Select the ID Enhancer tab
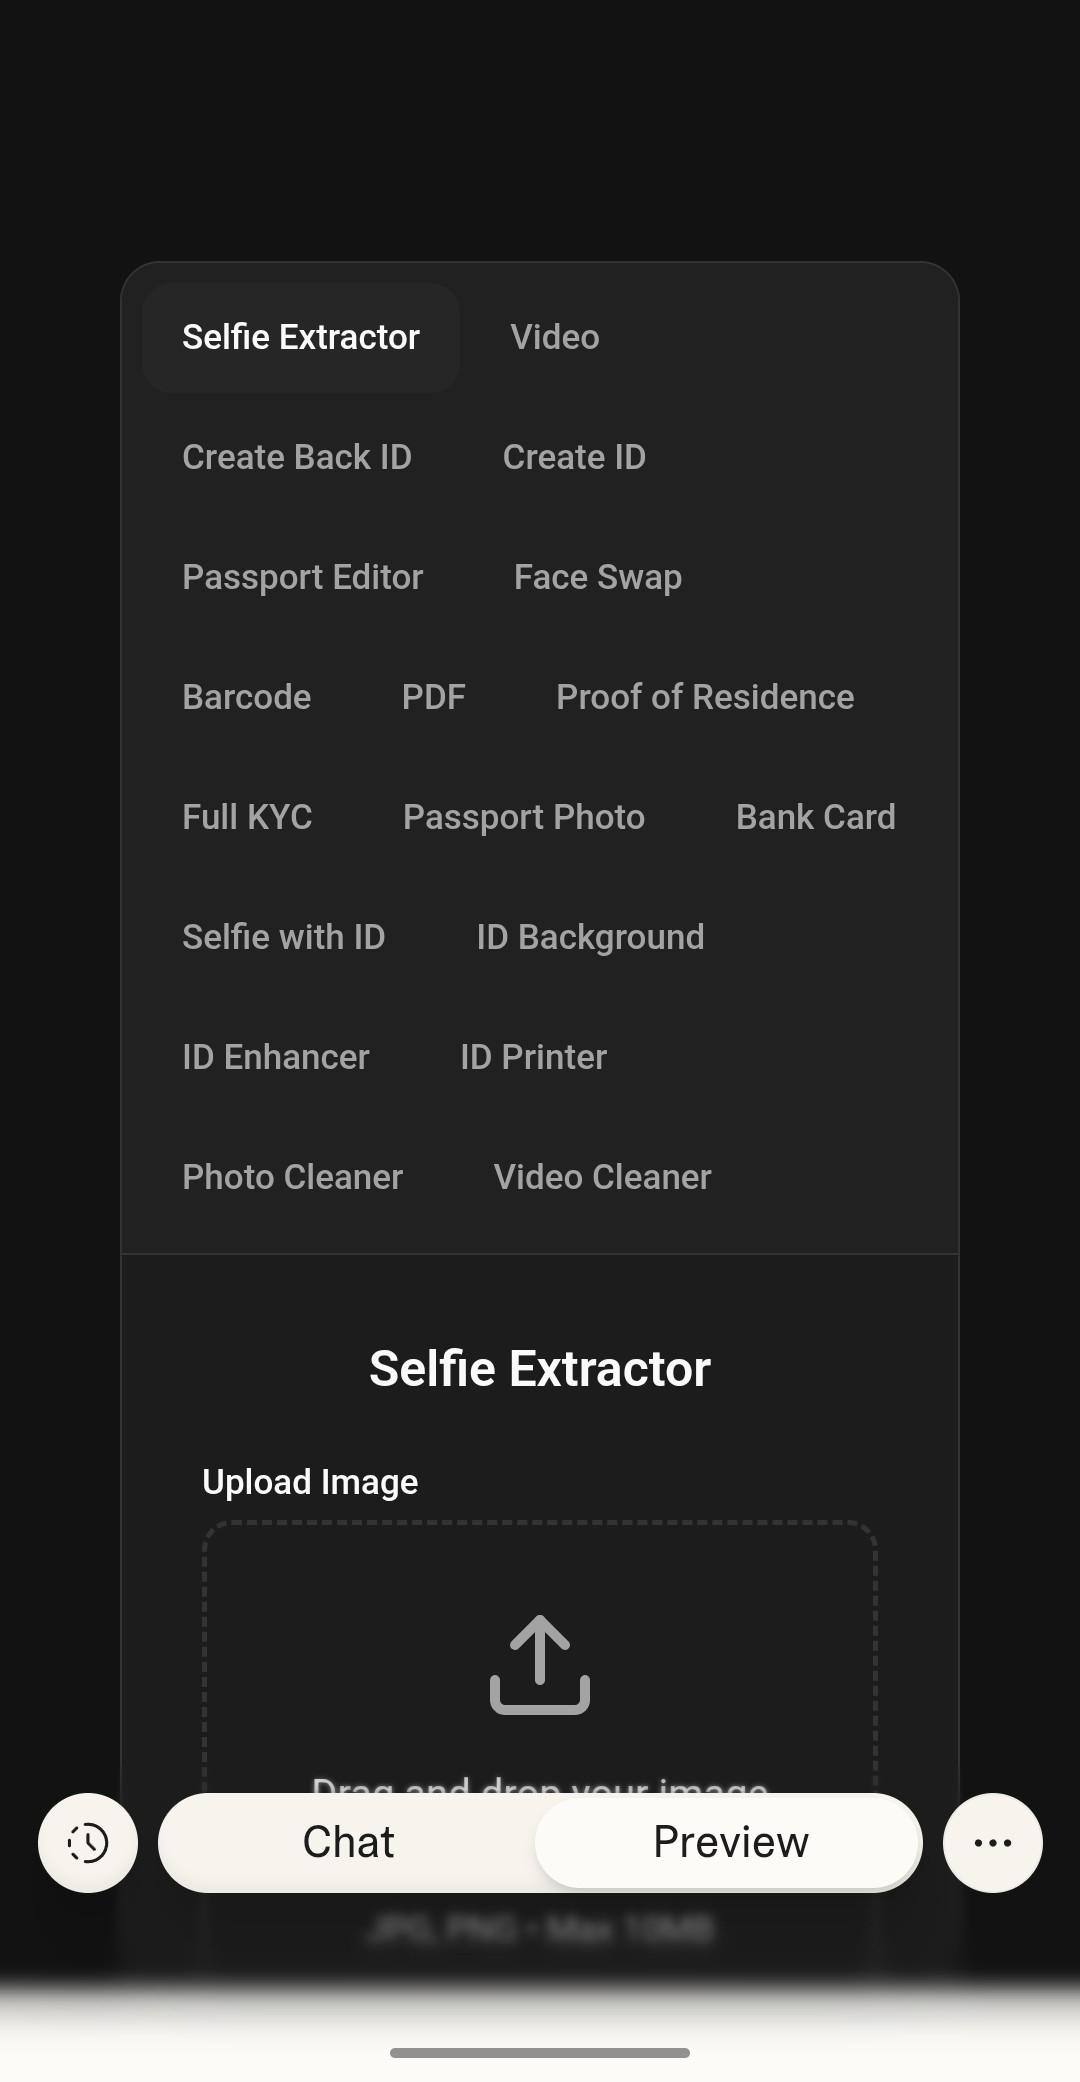This screenshot has height=2082, width=1080. [275, 1058]
